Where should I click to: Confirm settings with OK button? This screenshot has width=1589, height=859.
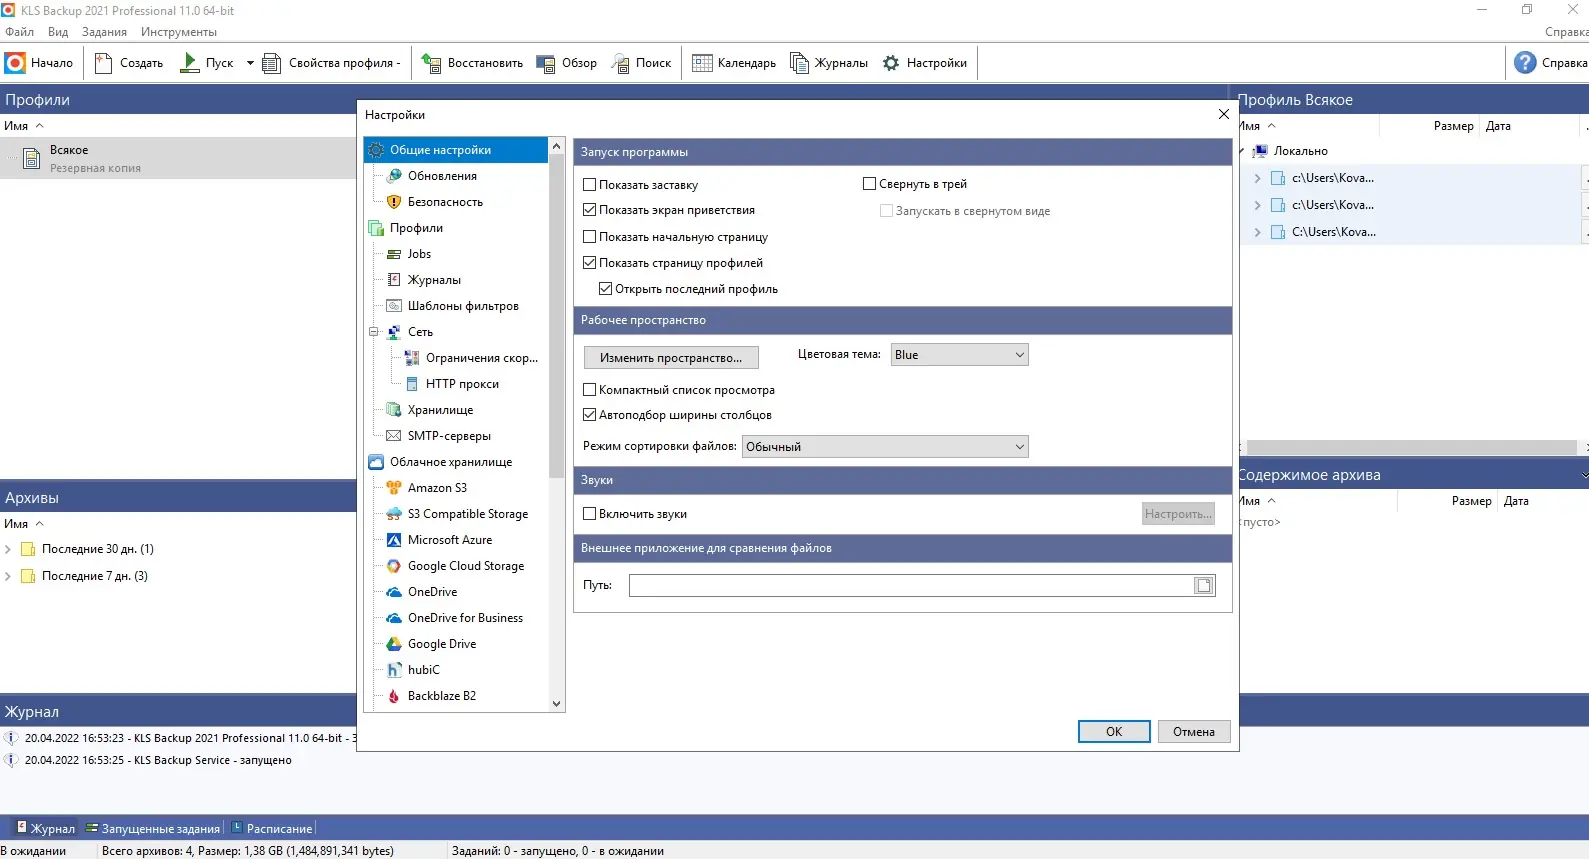(1114, 732)
